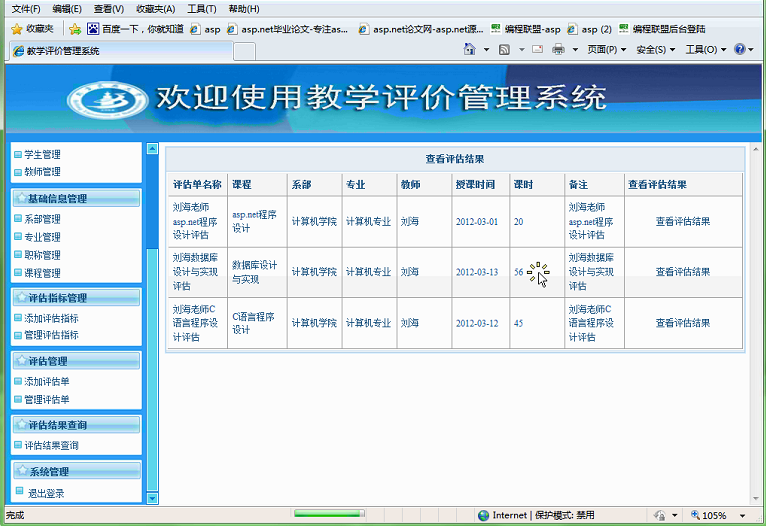
Task: Select the 教学评价管理系统 browser tab
Action: pyautogui.click(x=121, y=51)
